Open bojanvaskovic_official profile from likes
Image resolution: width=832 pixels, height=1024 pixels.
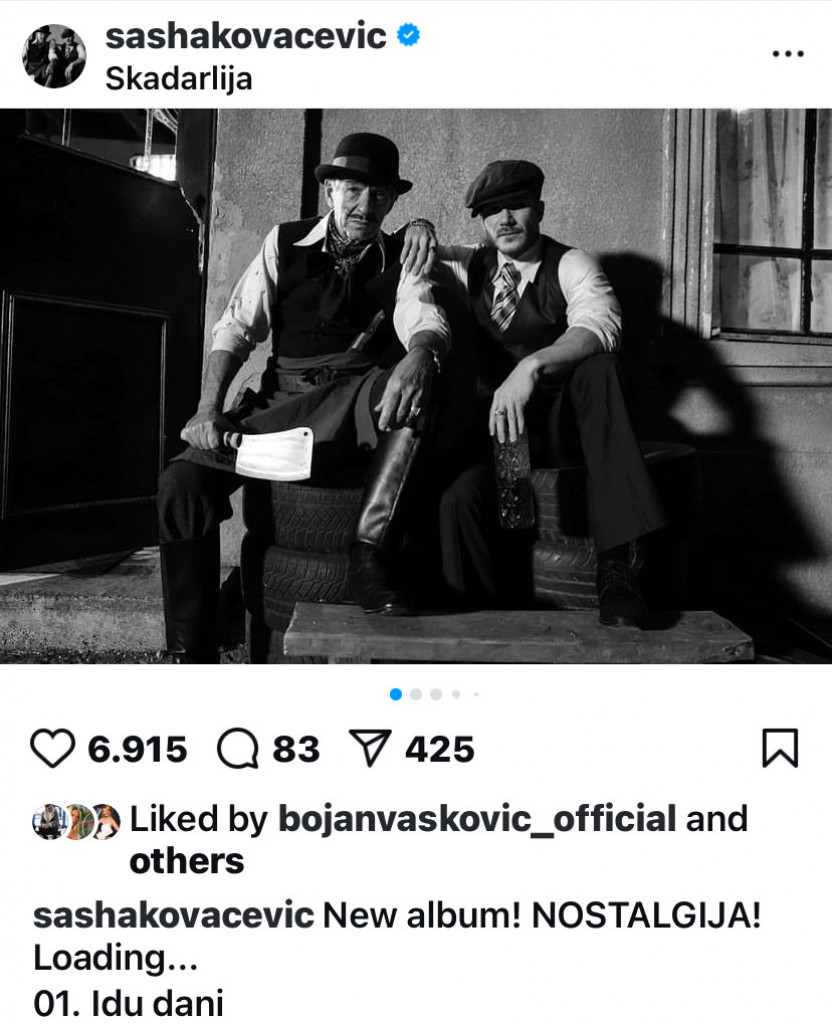(x=477, y=819)
